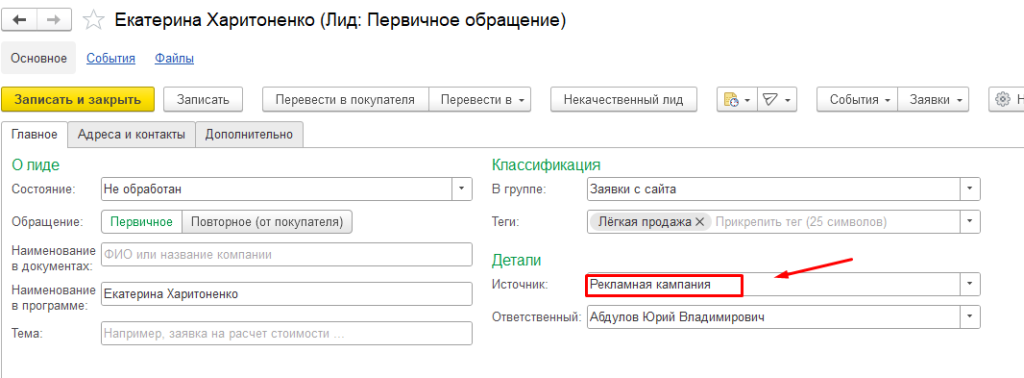Click the Детали section heading

click(x=516, y=260)
